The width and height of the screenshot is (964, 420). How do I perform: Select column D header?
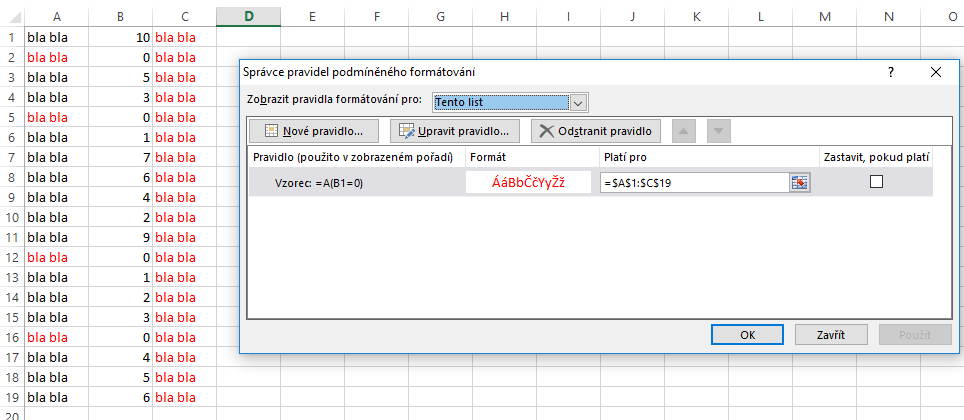pos(248,16)
